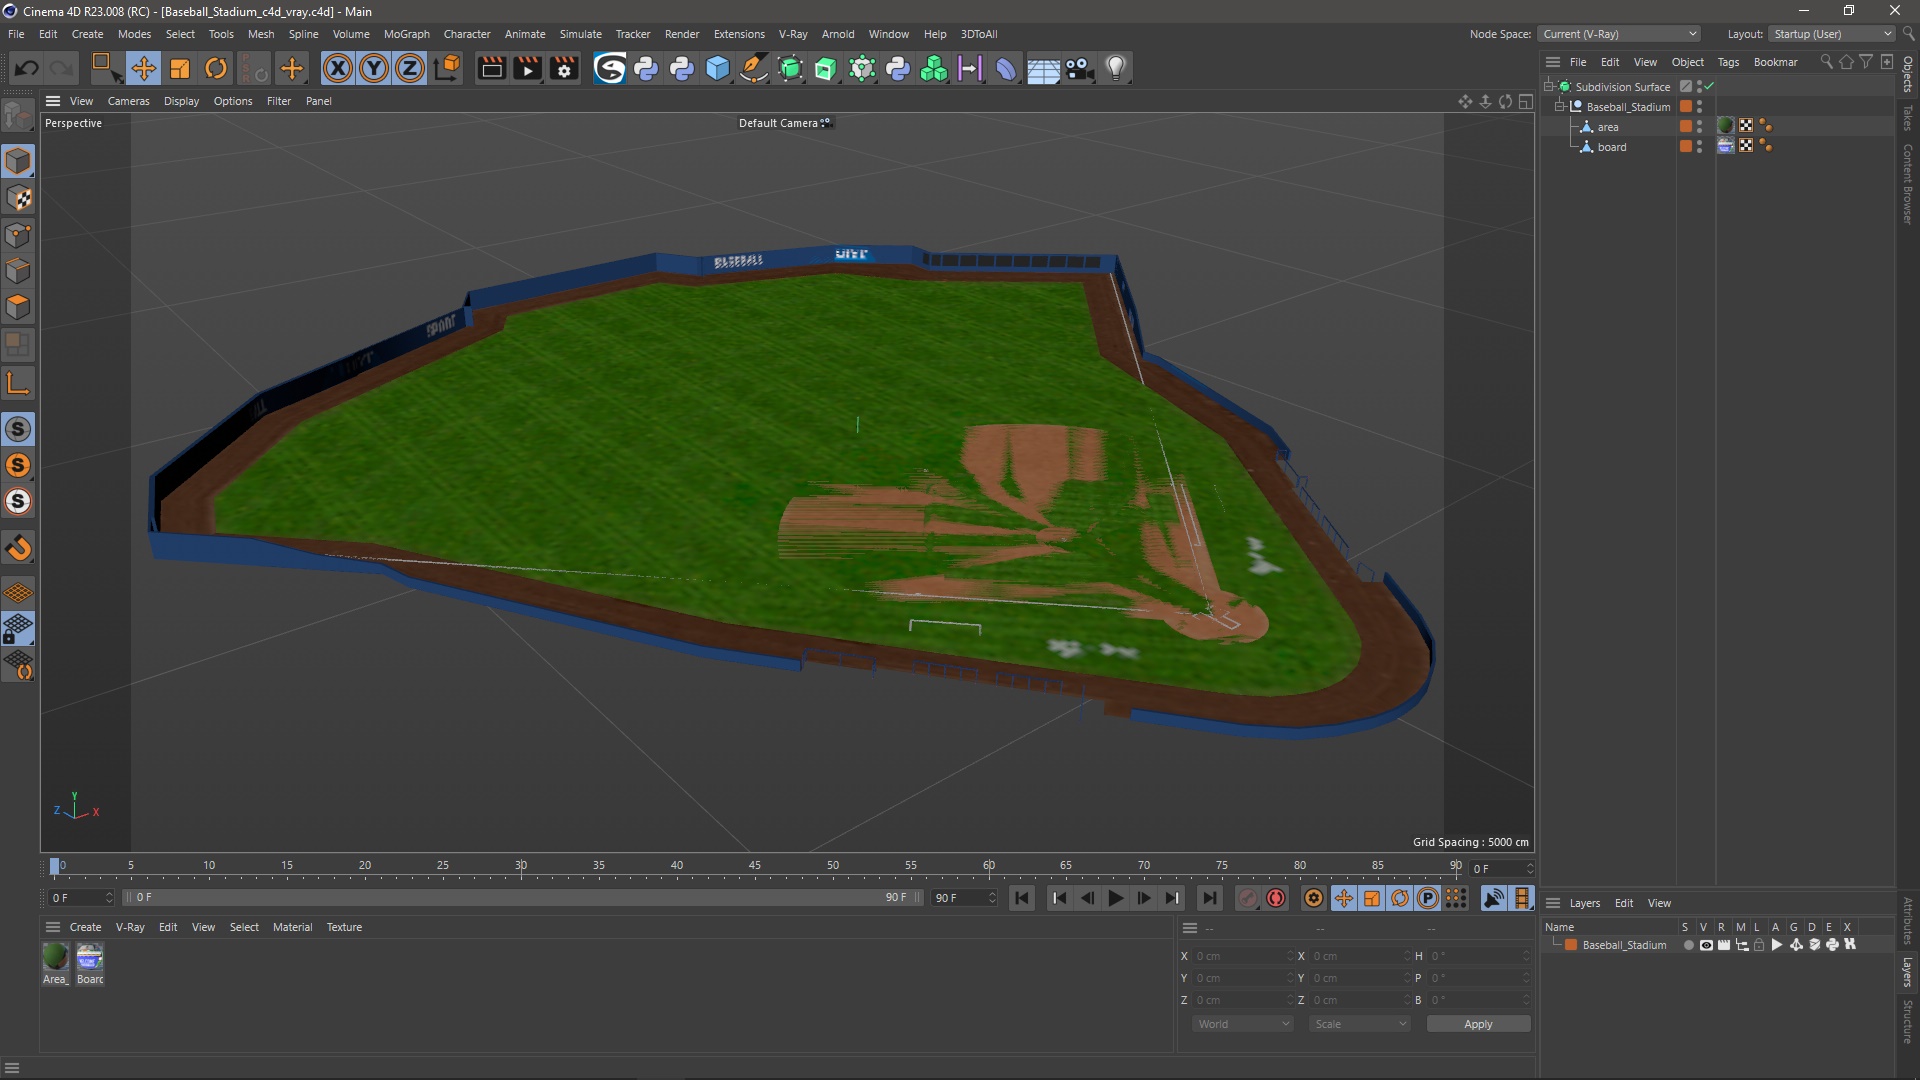Collapse the Subdivision Surface tree node
Screen dimensions: 1920x1080
1548,87
